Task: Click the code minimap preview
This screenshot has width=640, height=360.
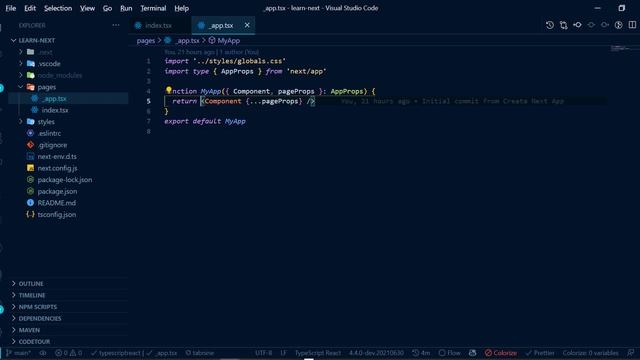Action: coord(620,48)
